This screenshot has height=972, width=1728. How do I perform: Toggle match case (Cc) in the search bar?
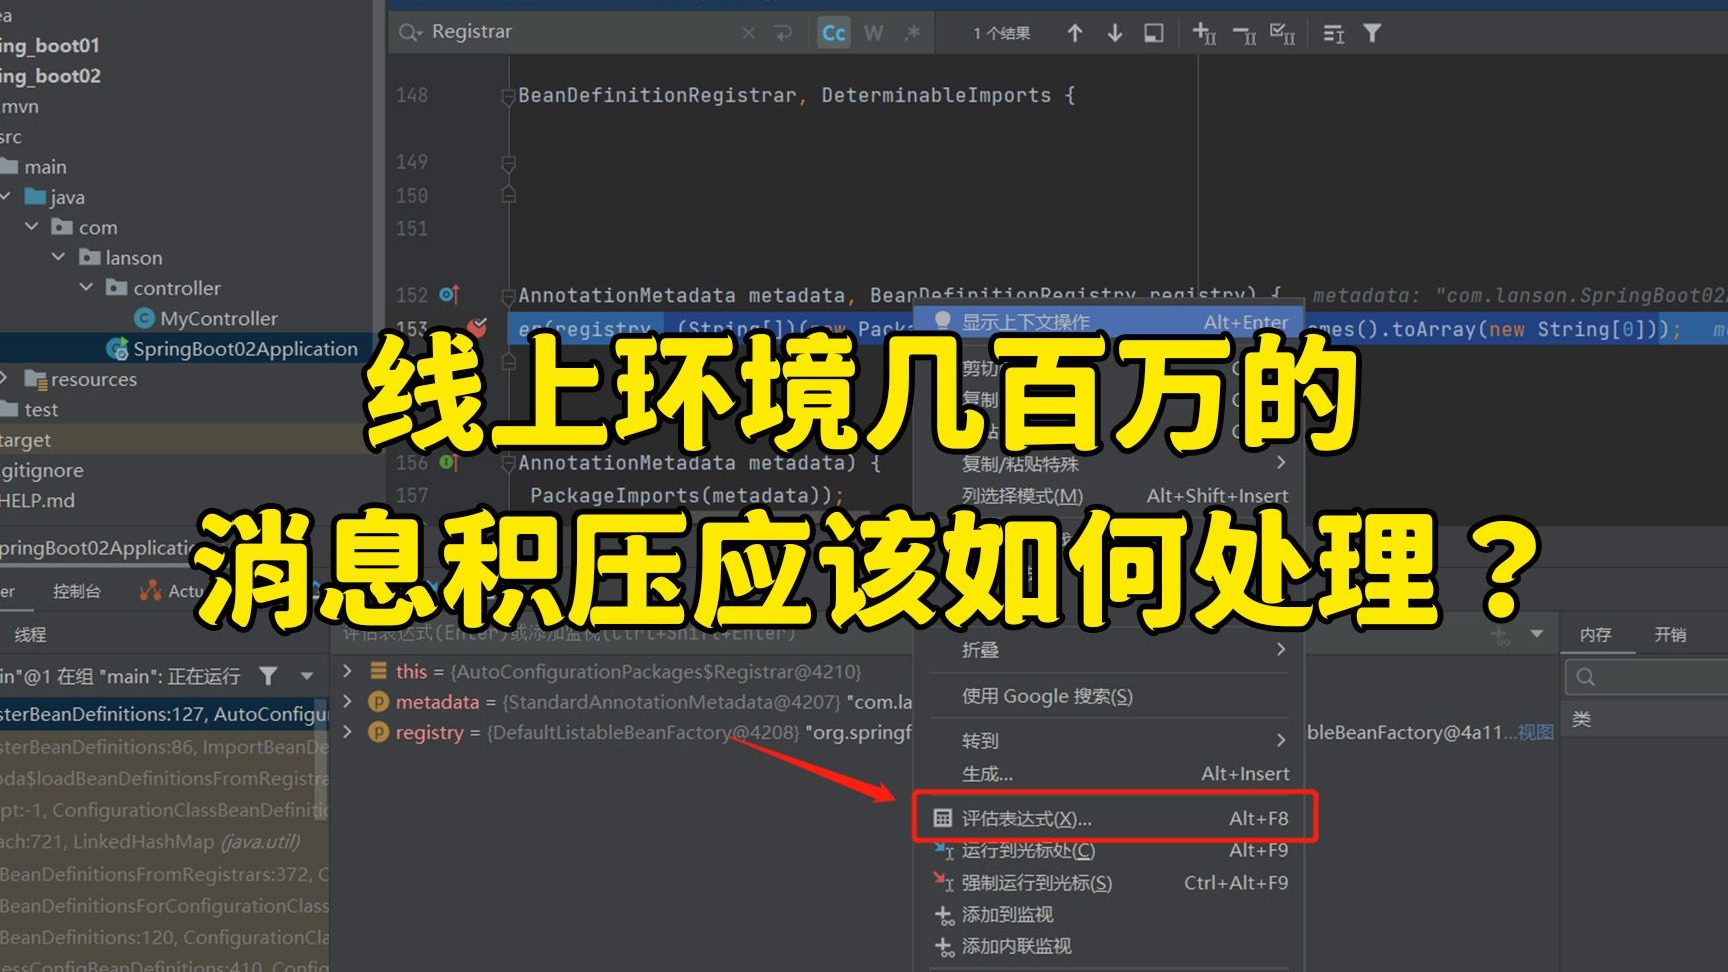833,32
